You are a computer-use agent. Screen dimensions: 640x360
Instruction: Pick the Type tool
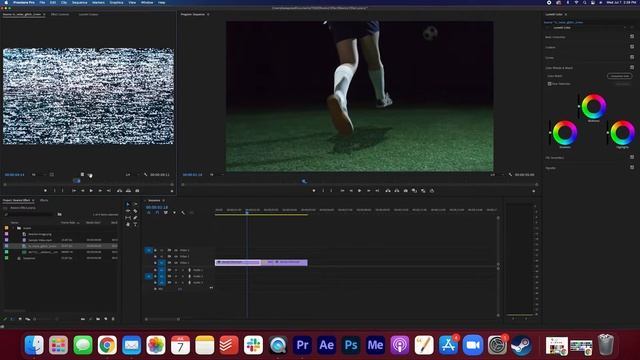(x=135, y=224)
